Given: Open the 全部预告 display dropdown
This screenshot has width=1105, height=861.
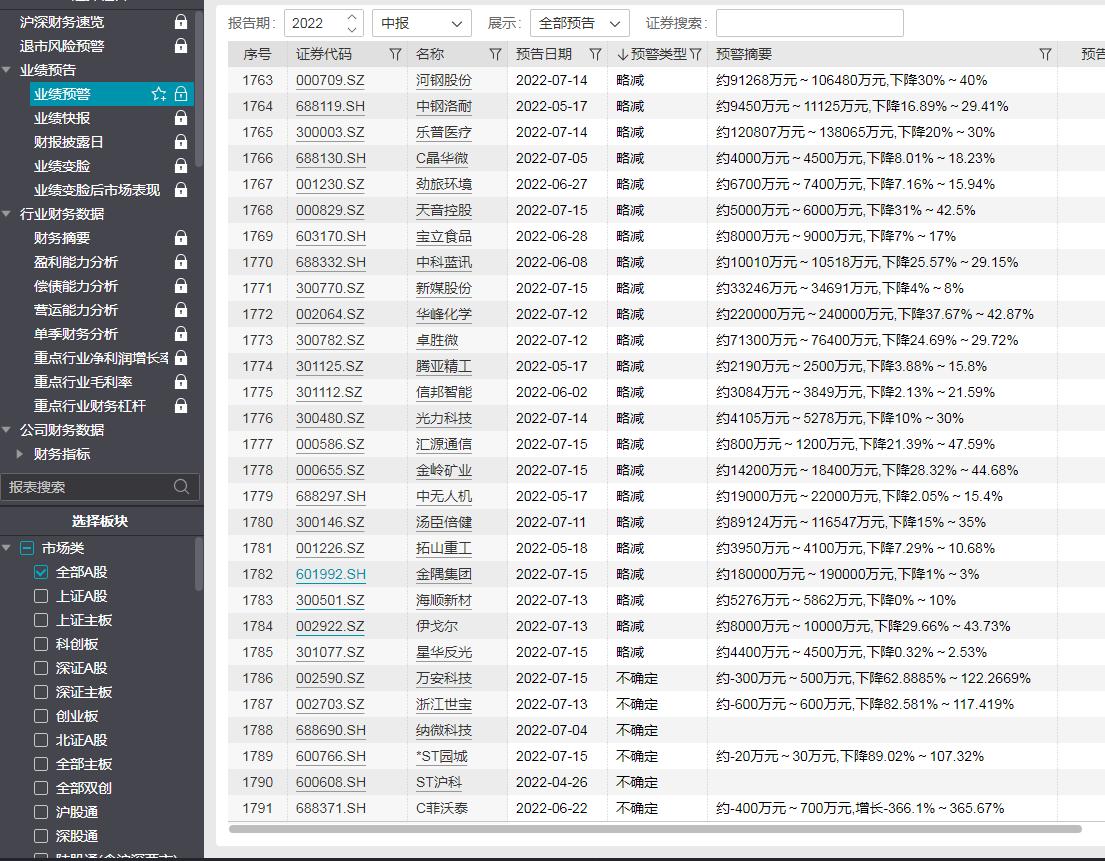Looking at the screenshot, I should [x=579, y=23].
